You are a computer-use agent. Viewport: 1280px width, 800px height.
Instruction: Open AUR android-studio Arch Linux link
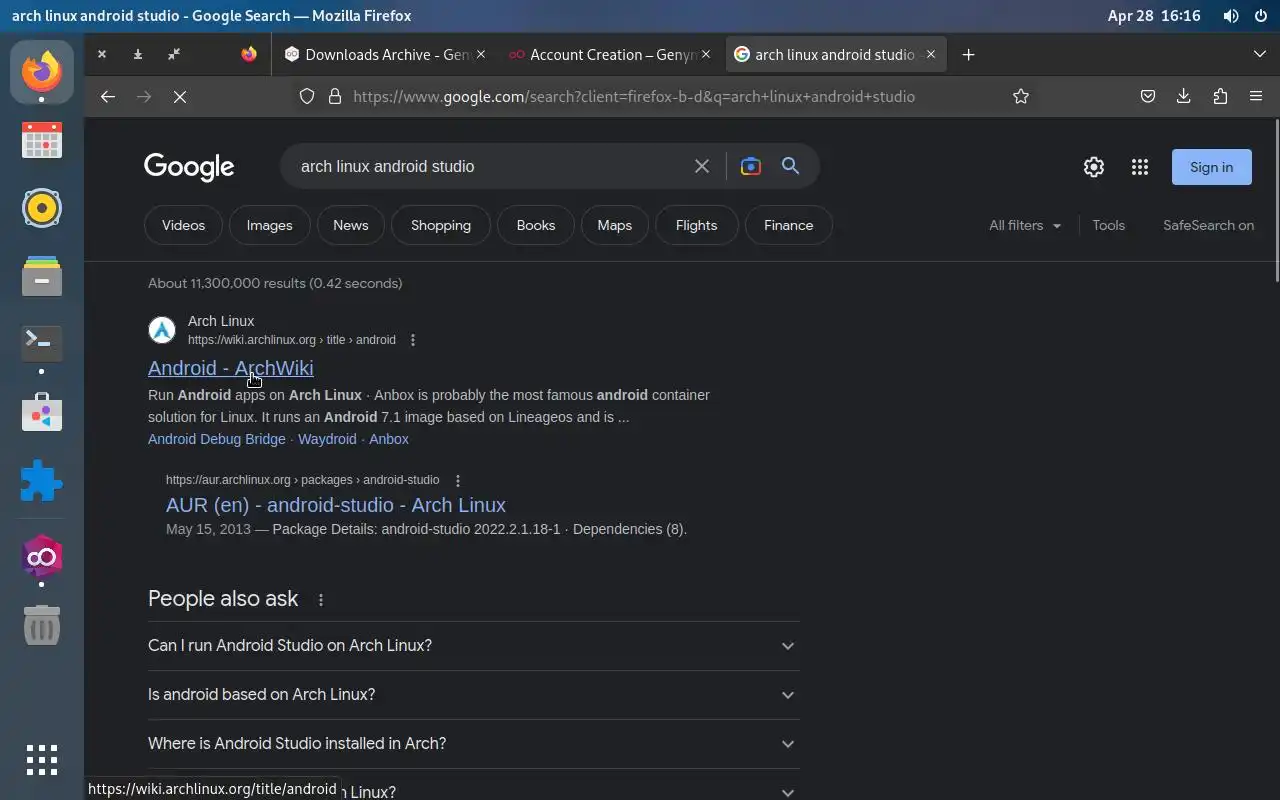coord(336,505)
